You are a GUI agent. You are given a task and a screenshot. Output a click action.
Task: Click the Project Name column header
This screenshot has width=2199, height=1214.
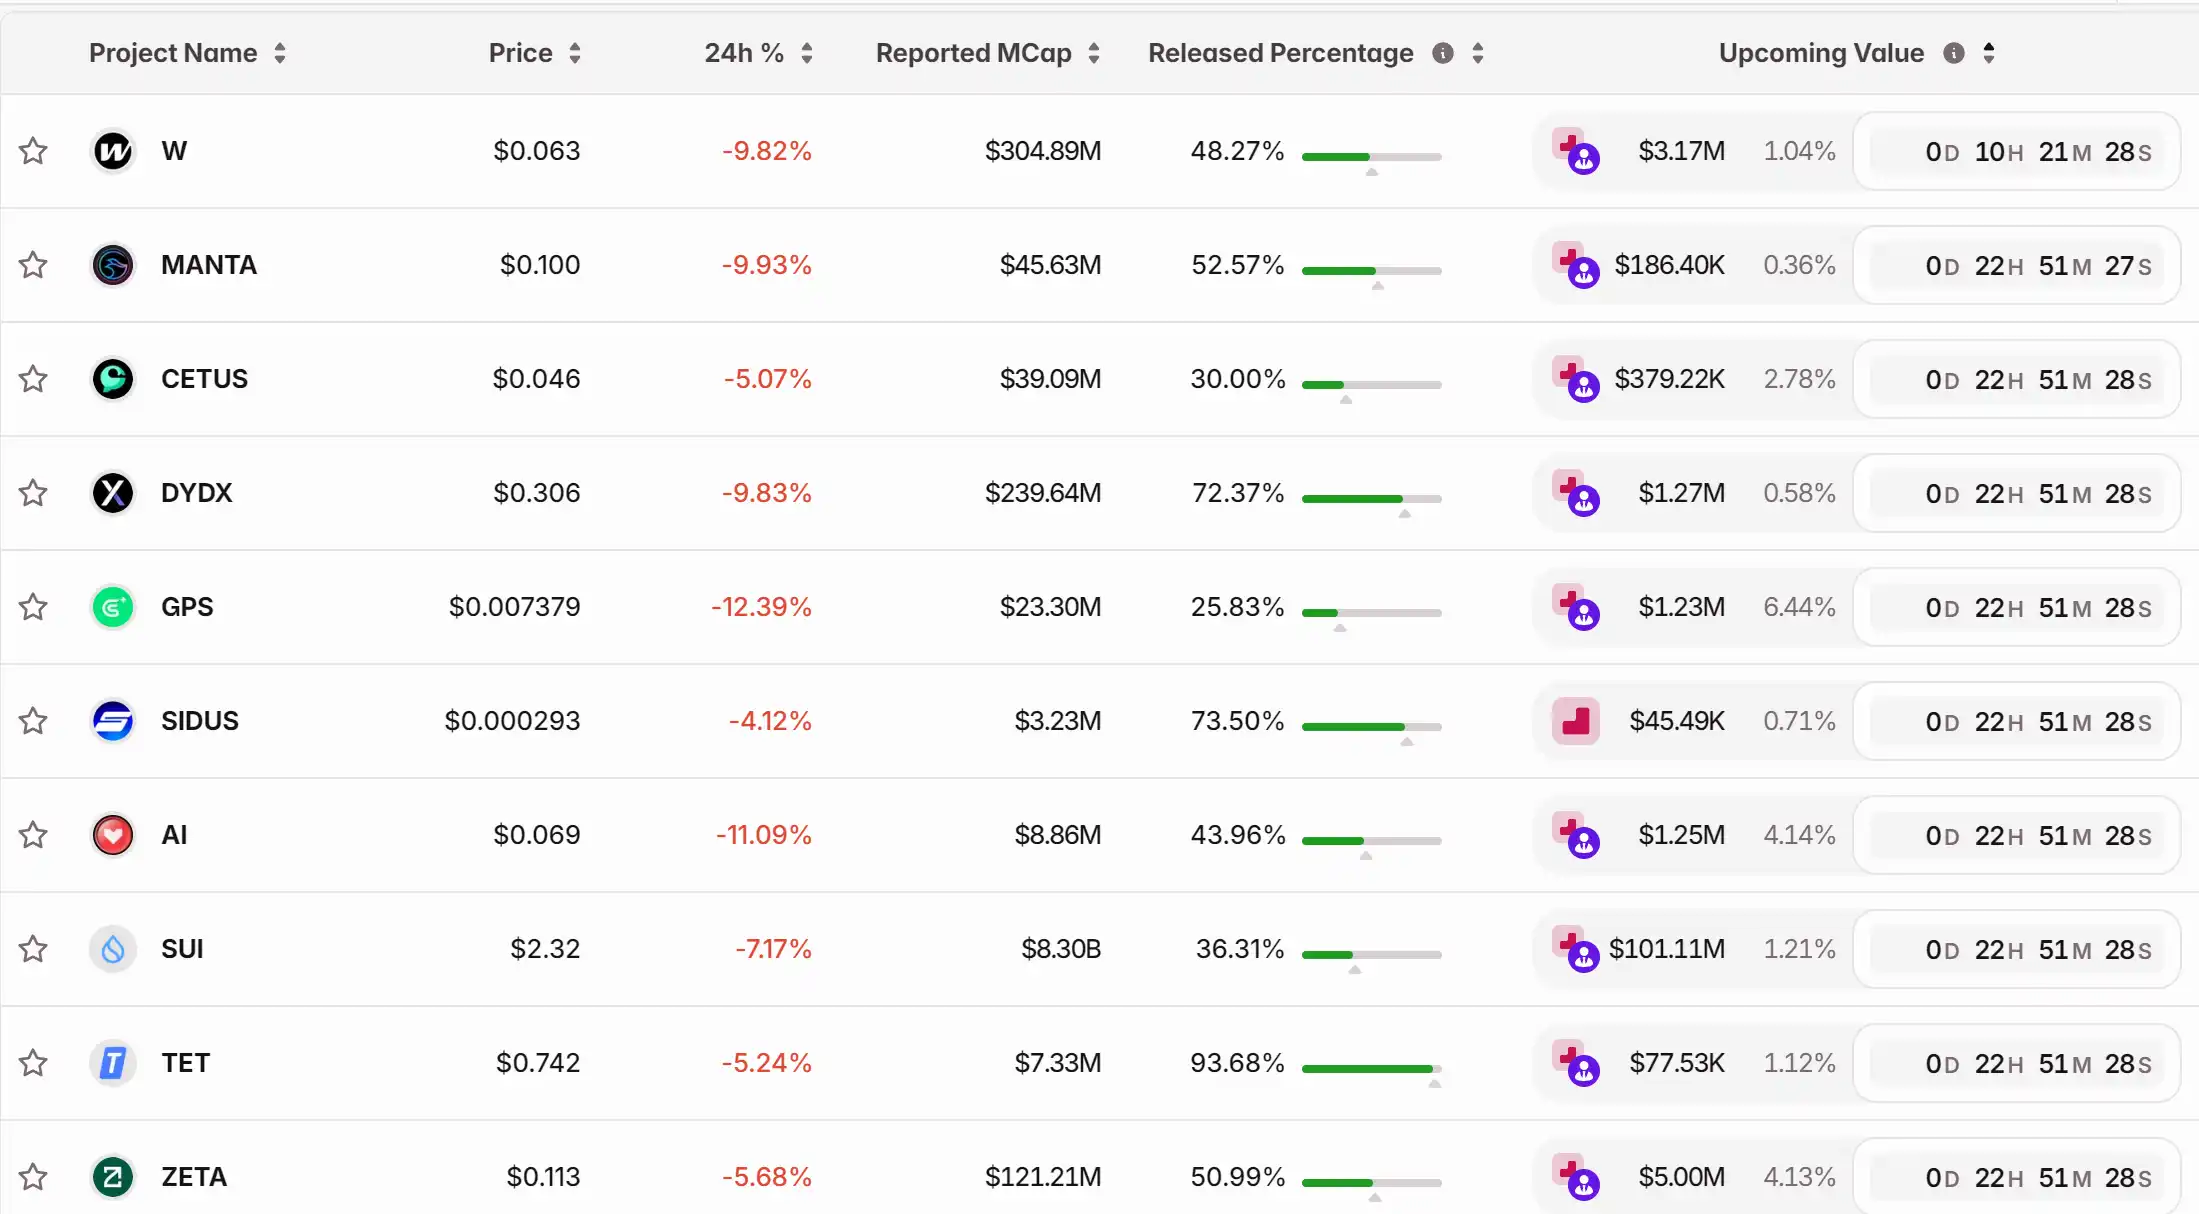pos(173,53)
